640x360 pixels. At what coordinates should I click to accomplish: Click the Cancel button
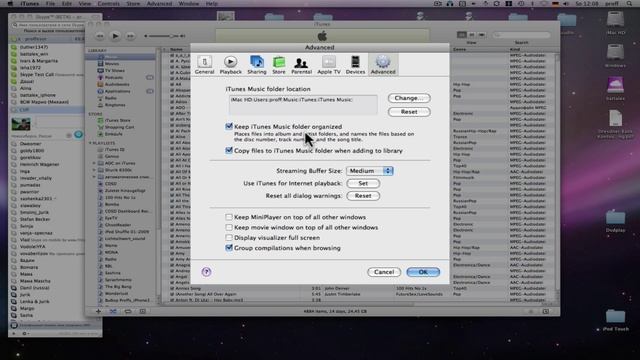click(384, 272)
